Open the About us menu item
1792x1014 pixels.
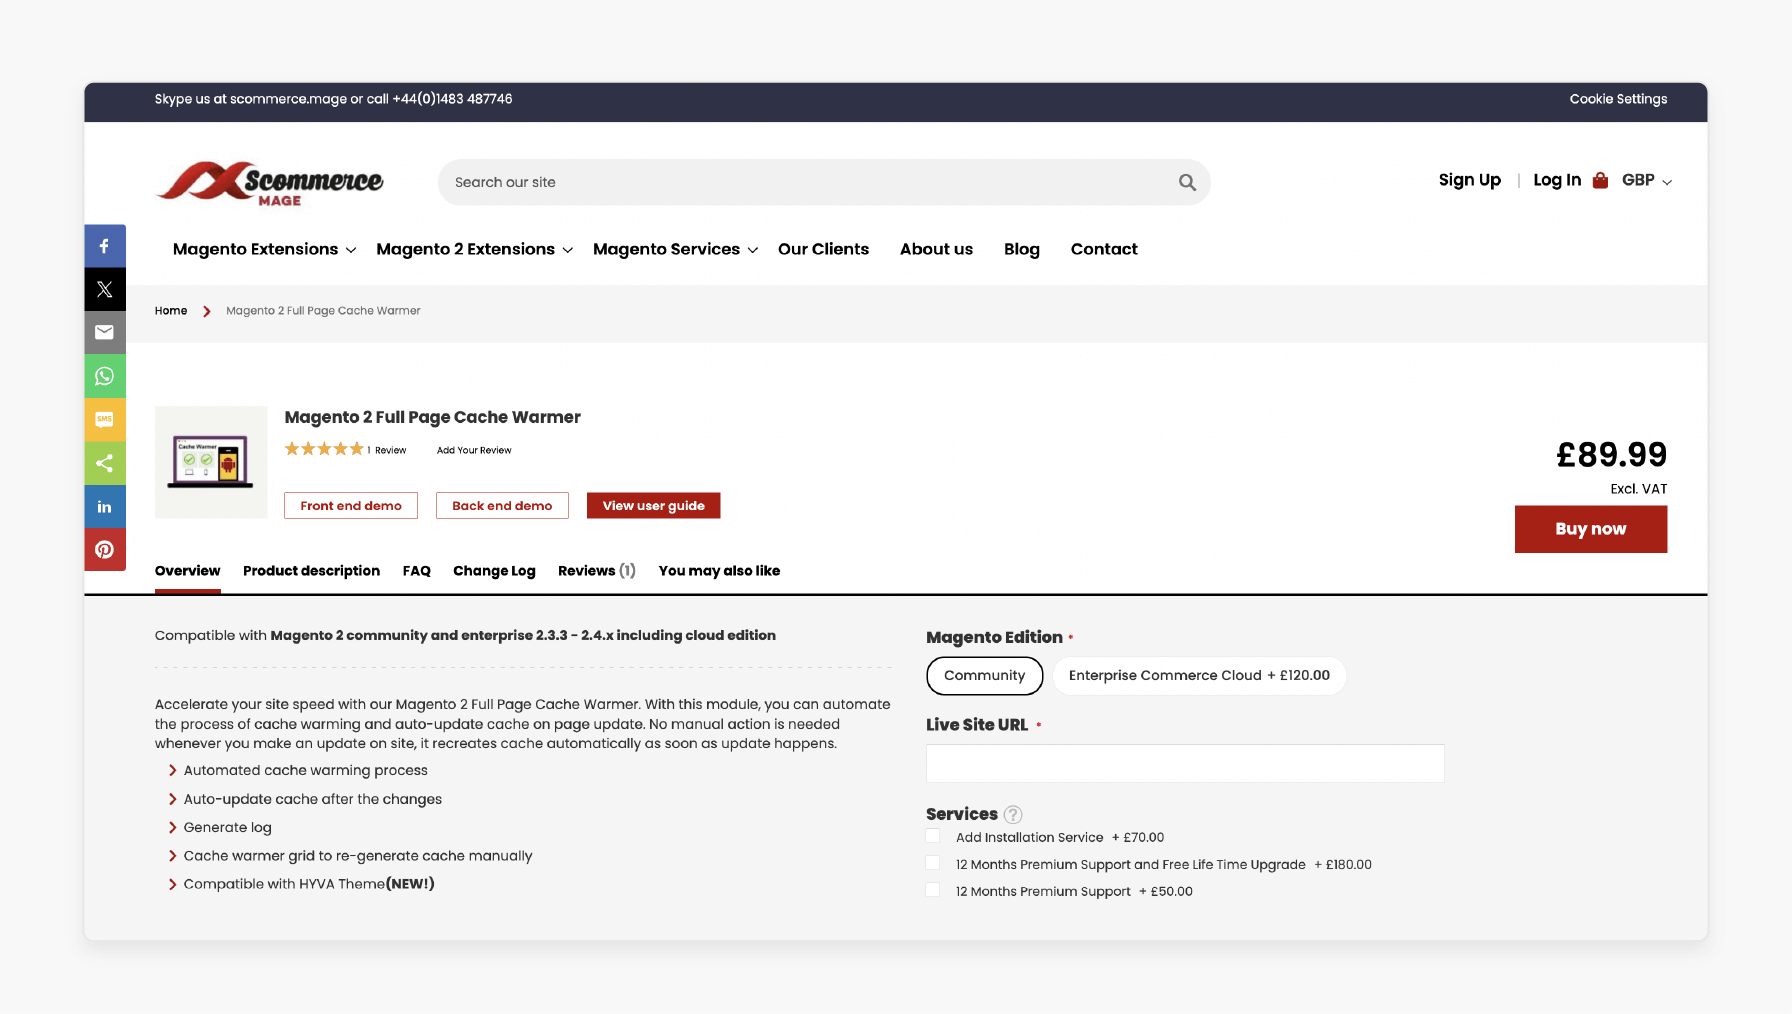point(936,249)
